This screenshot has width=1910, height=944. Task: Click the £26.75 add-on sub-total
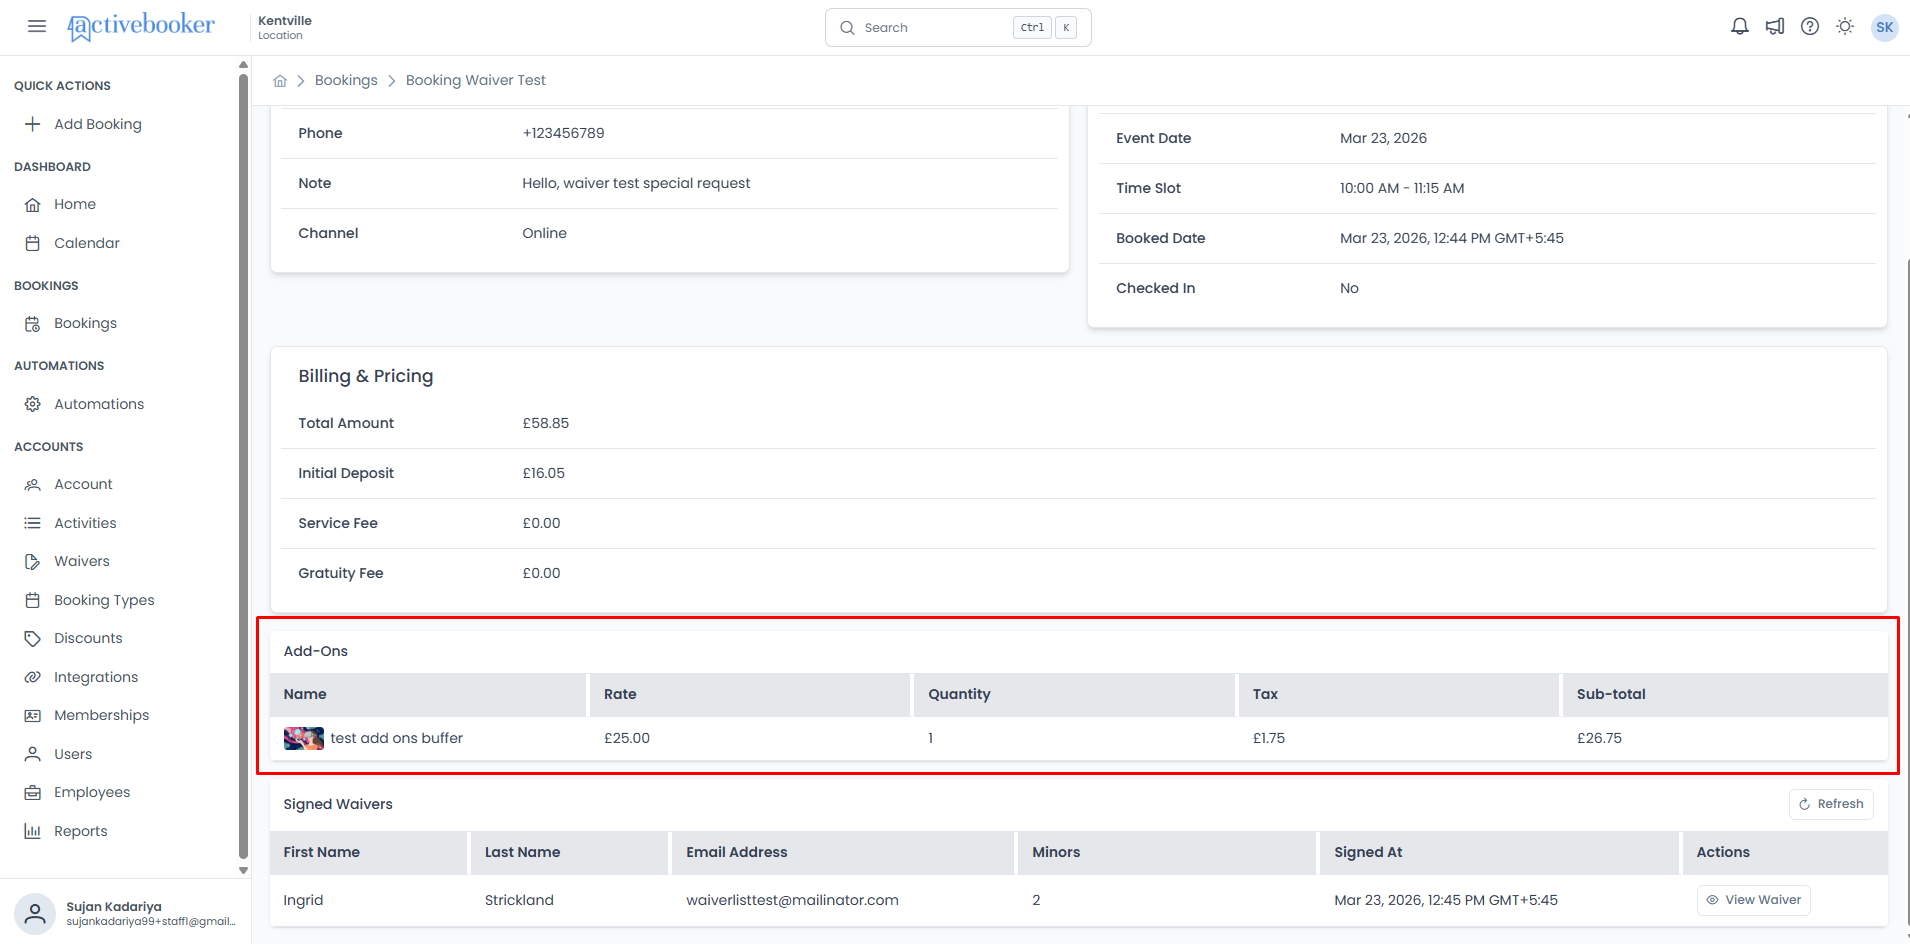(x=1599, y=738)
